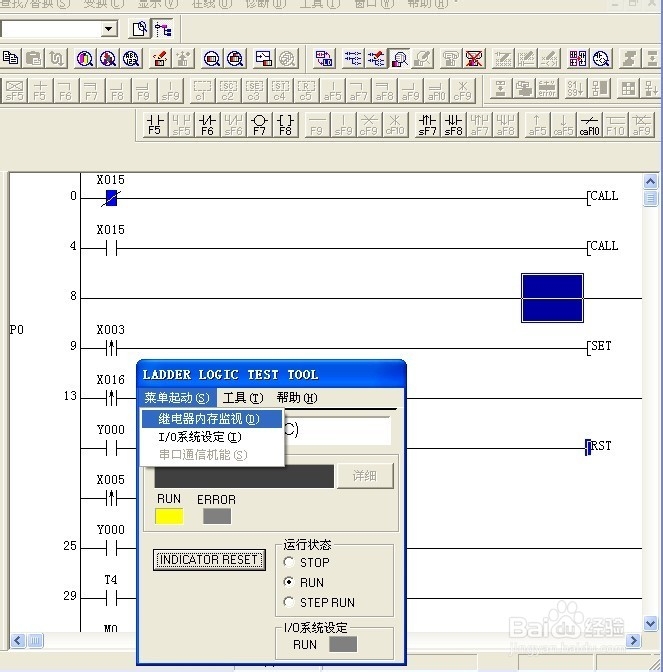The width and height of the screenshot is (663, 672).
Task: Click the vertical scrollbar down arrow
Action: click(x=651, y=623)
